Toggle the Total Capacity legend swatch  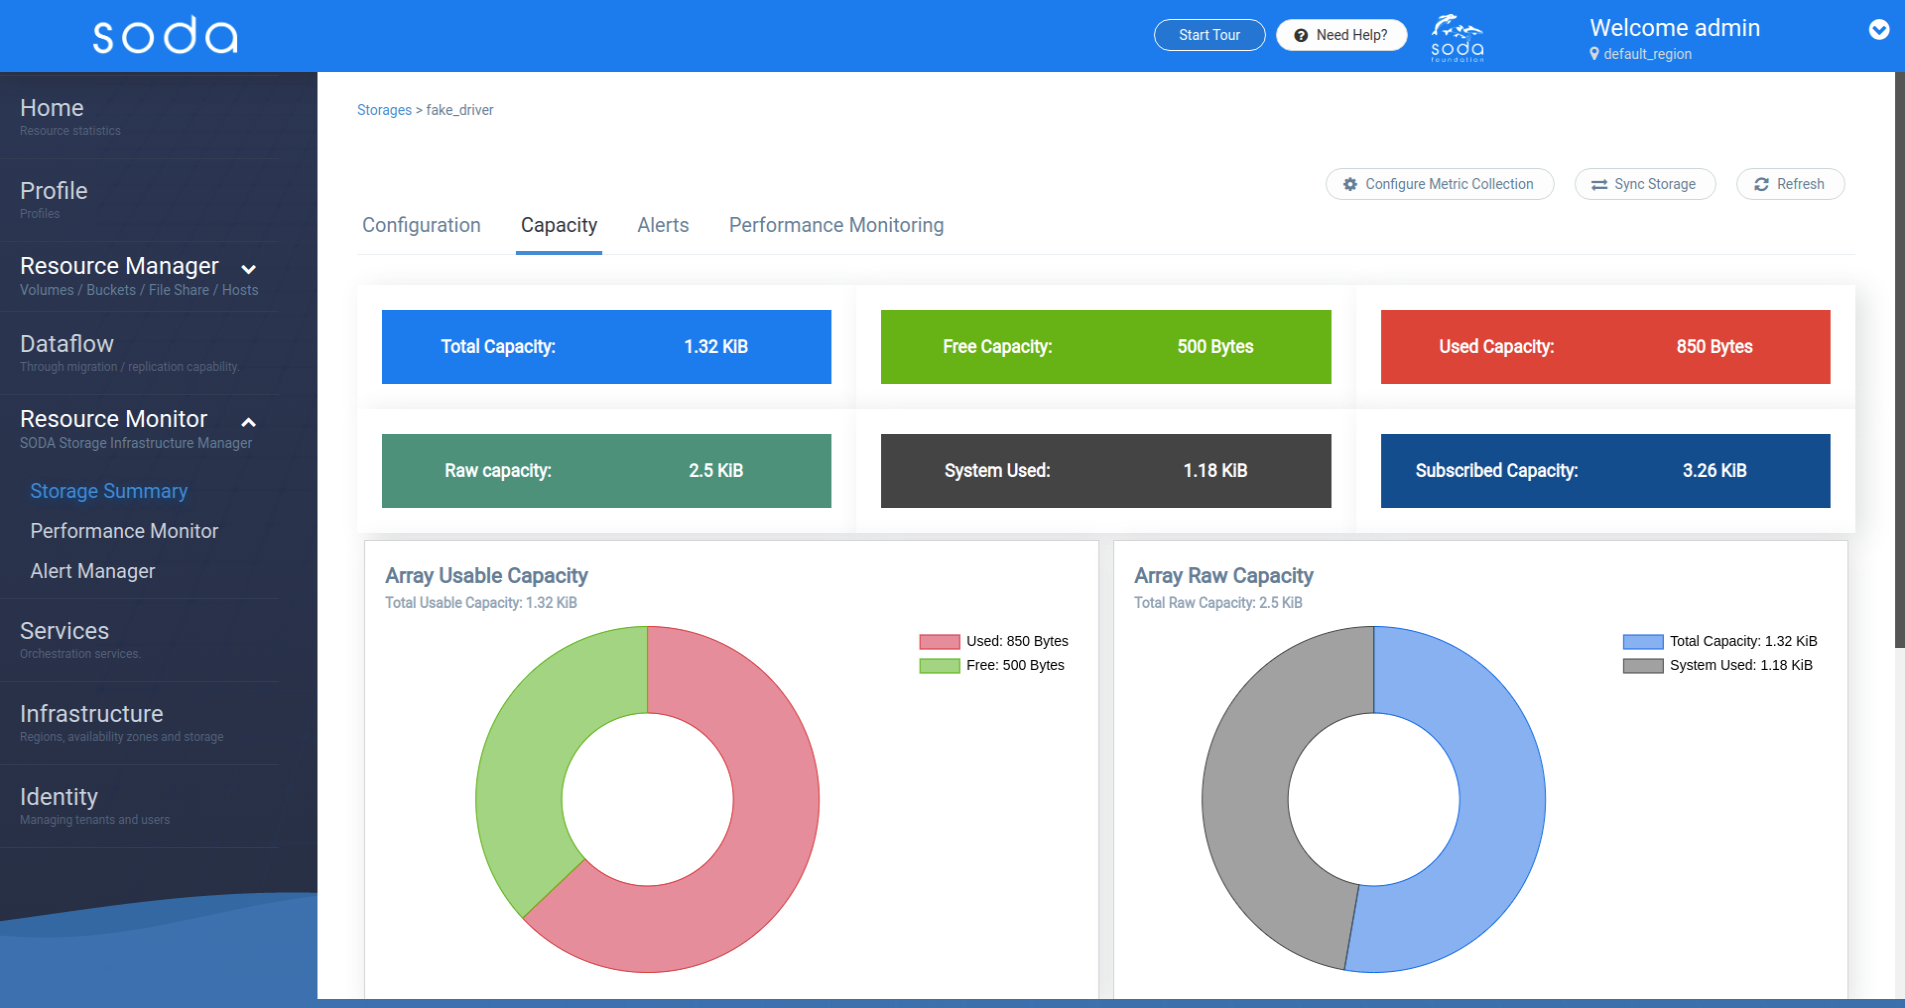(1642, 641)
